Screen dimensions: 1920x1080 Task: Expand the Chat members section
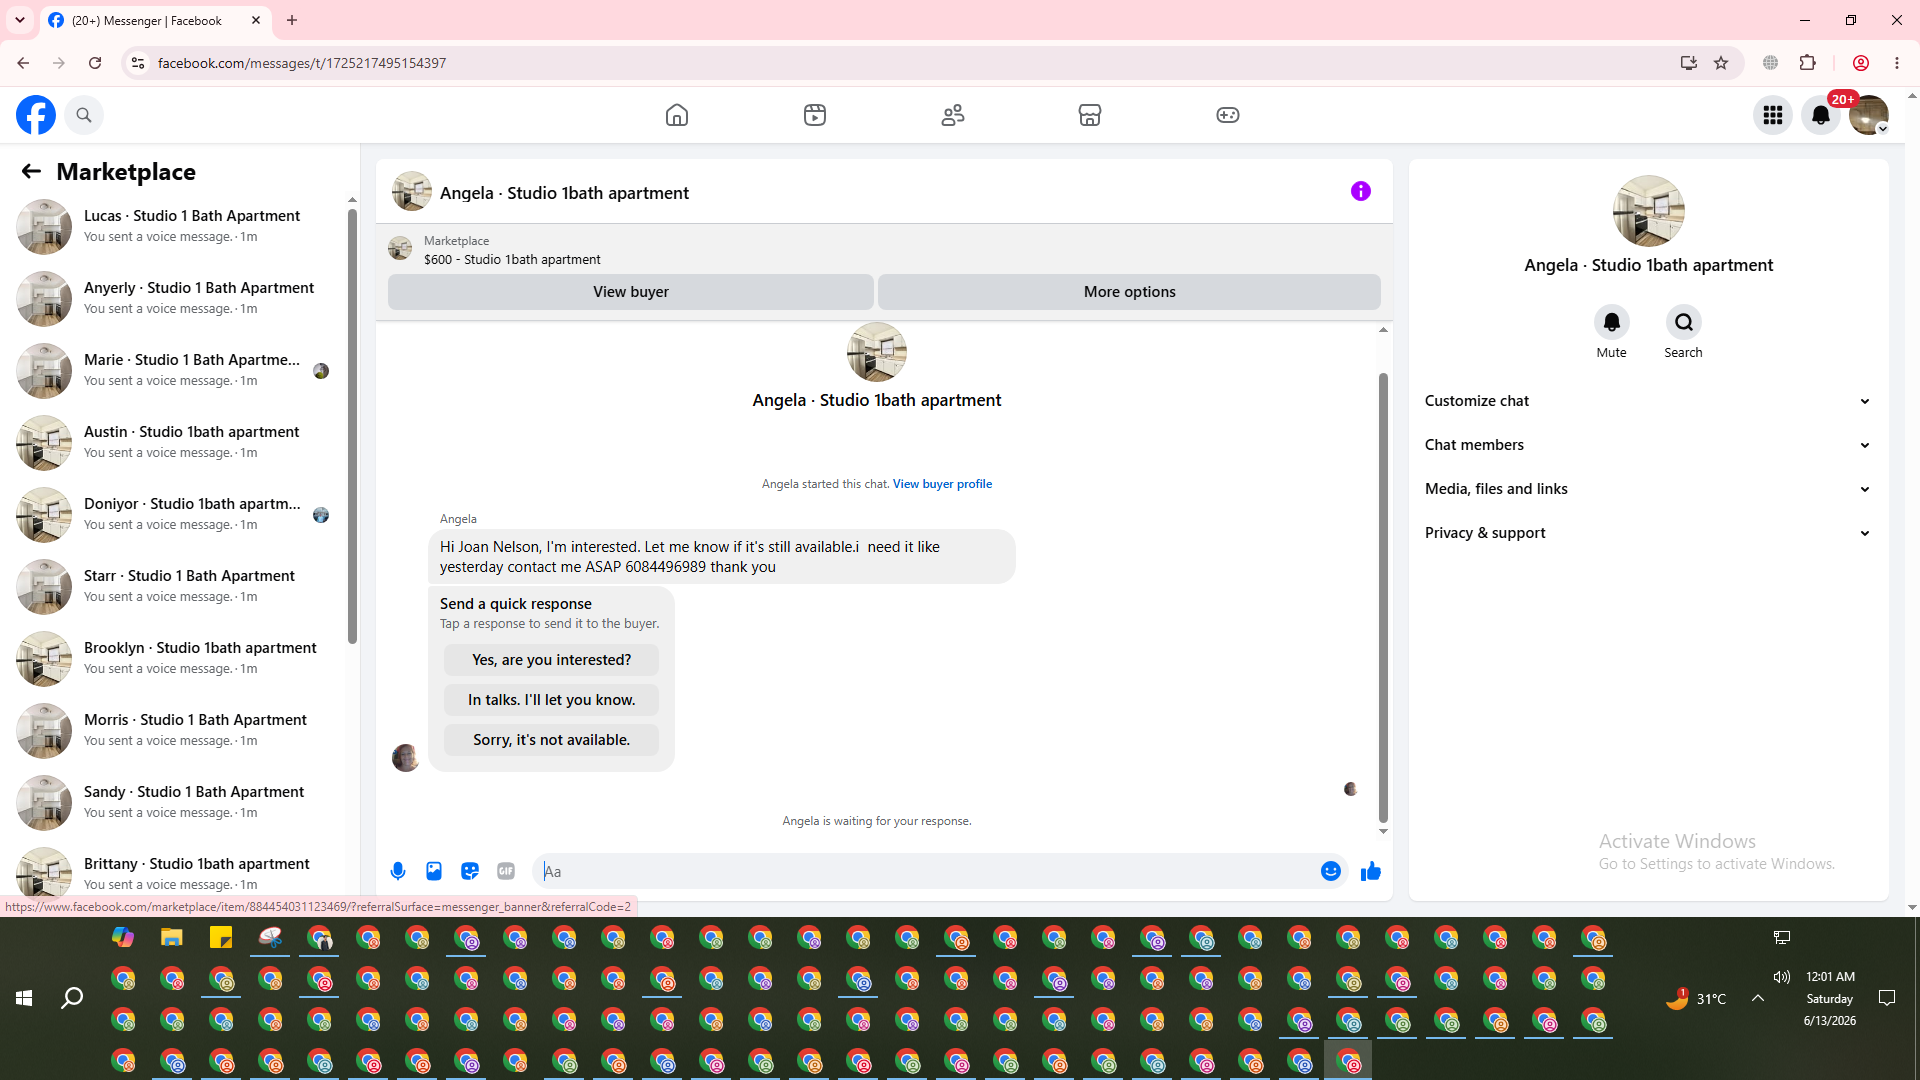1648,445
